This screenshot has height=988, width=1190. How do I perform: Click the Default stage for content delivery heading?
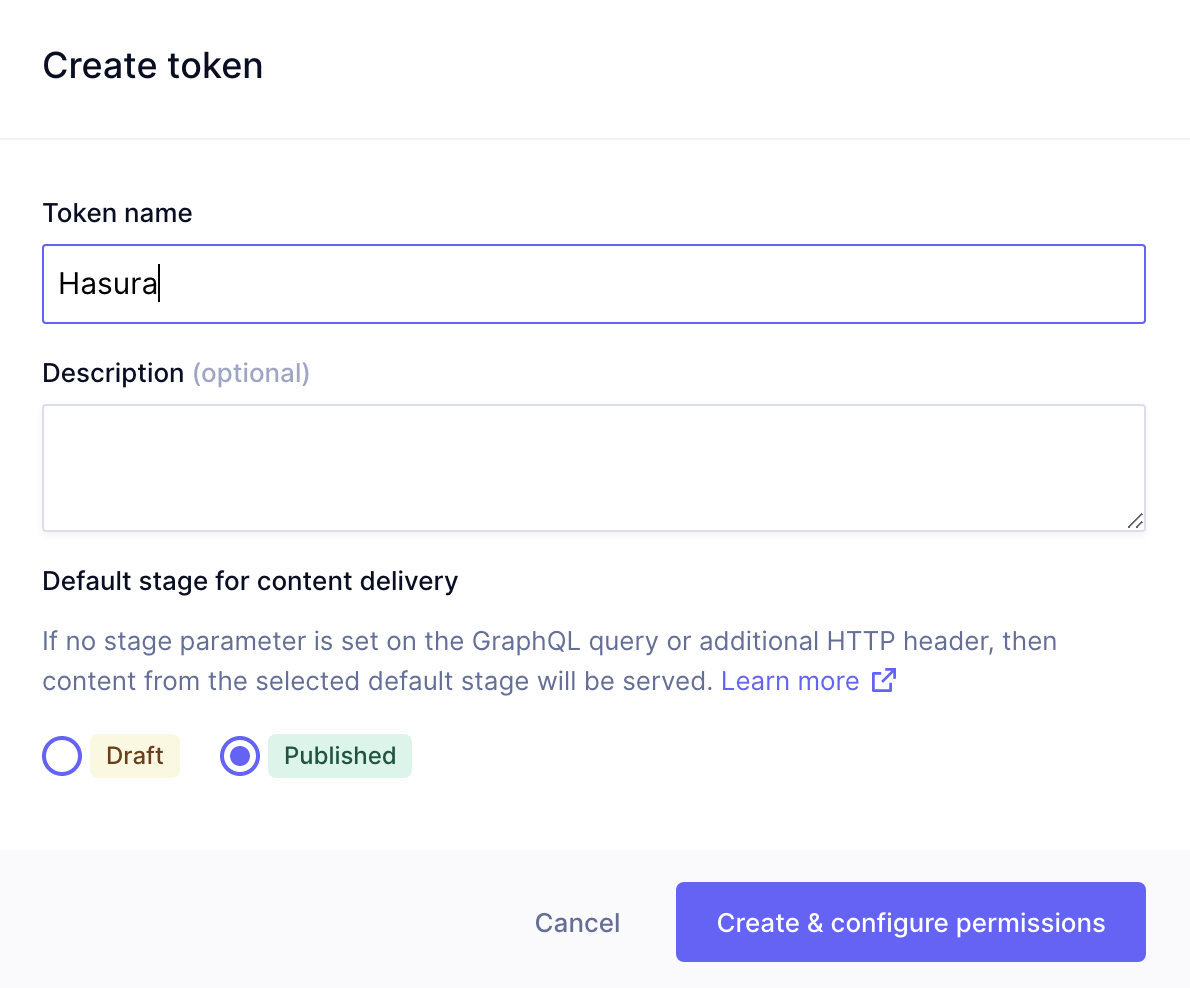(250, 581)
